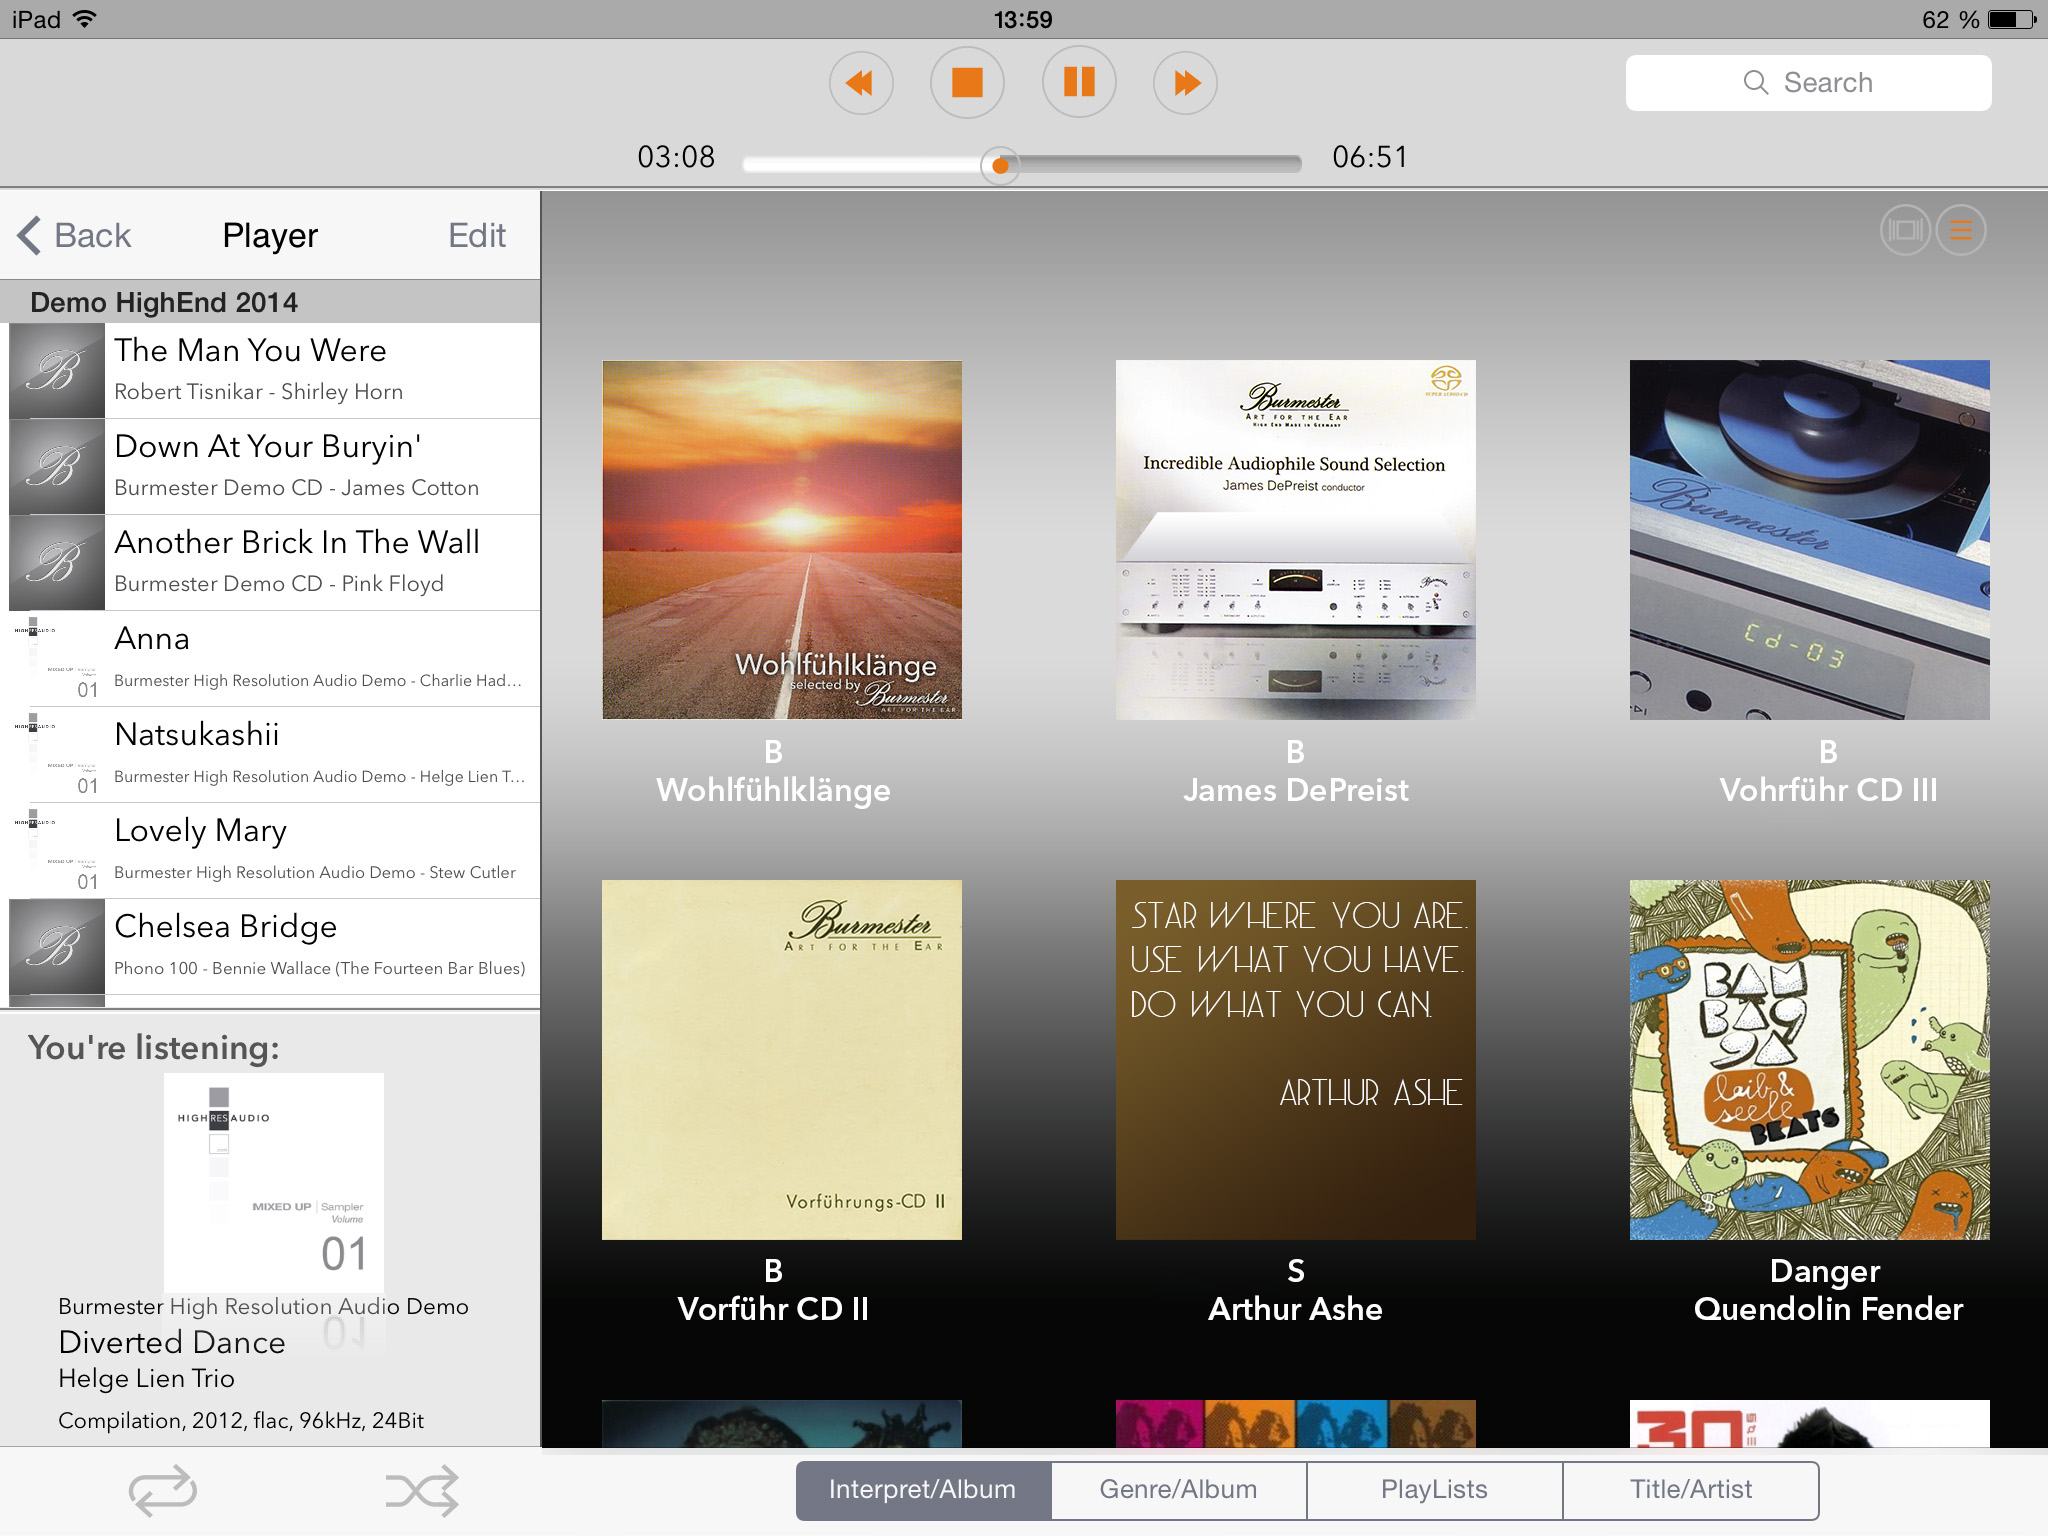Open the Title/Artist tab
Image resolution: width=2048 pixels, height=1536 pixels.
coord(1691,1490)
